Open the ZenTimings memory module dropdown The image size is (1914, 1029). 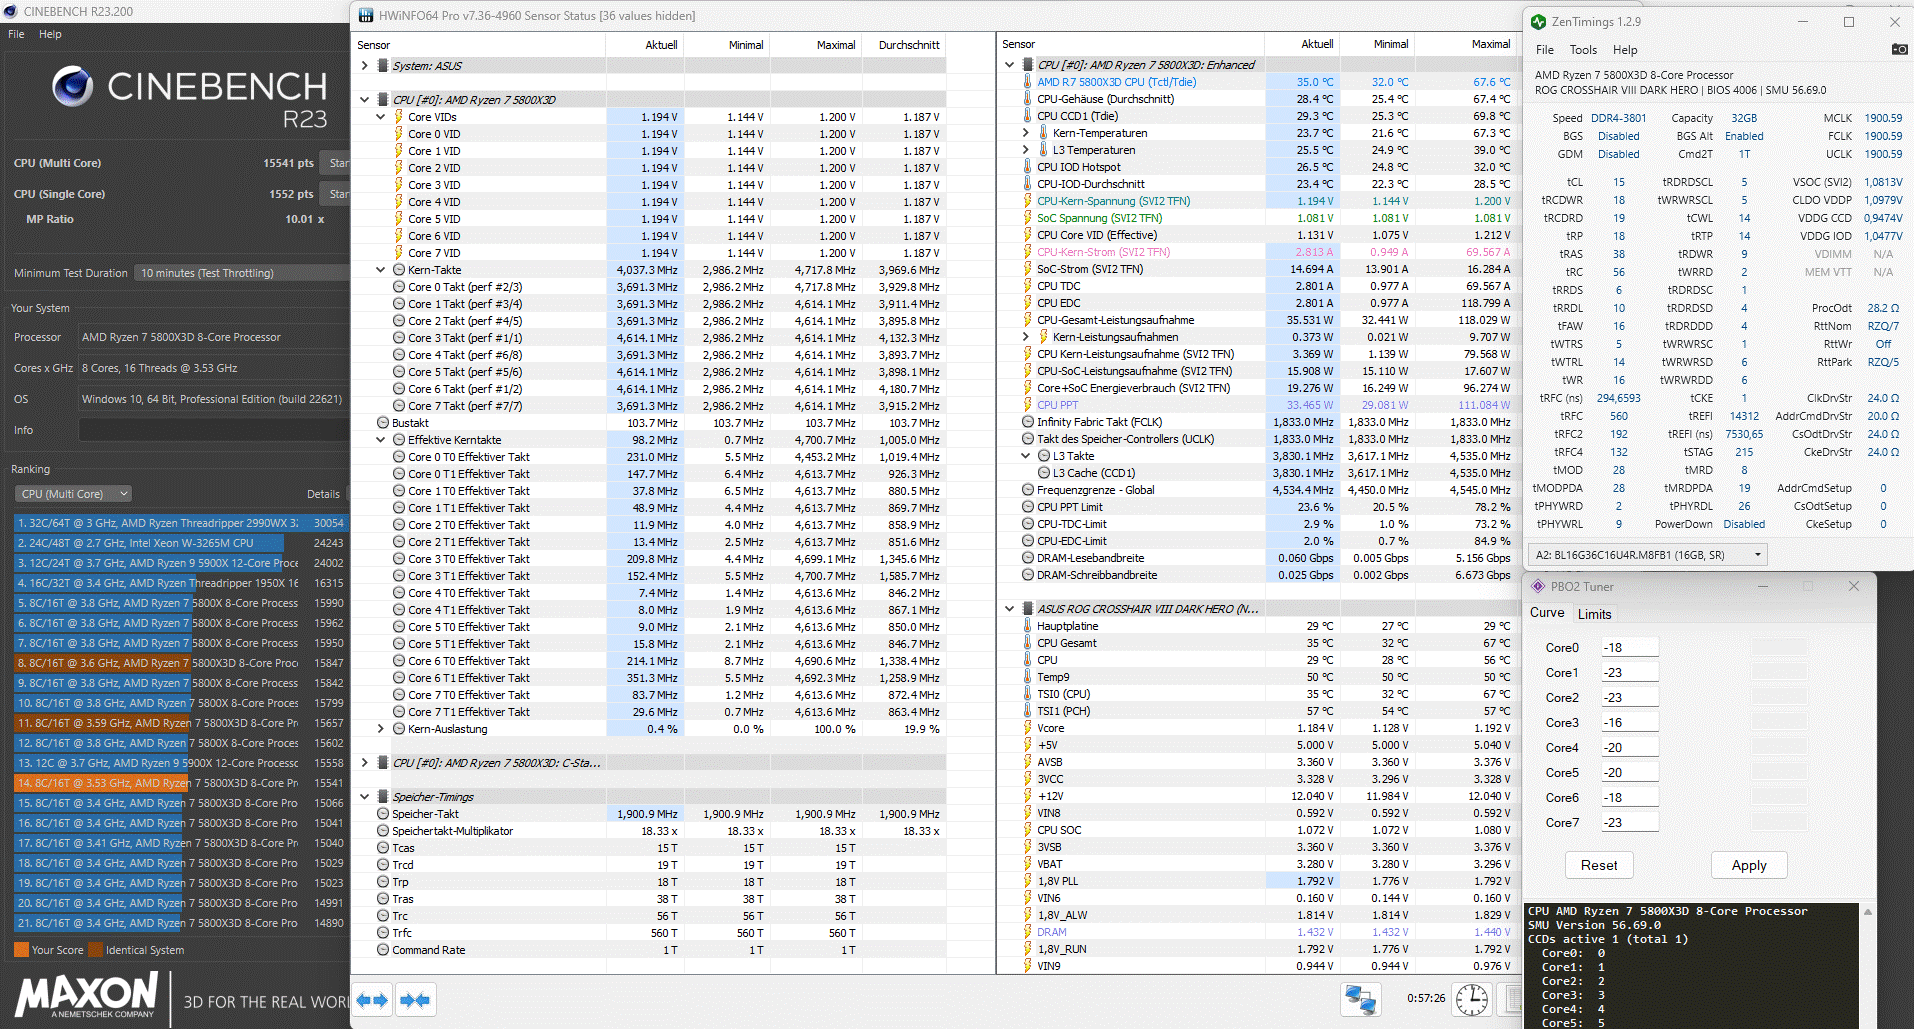coord(1647,555)
